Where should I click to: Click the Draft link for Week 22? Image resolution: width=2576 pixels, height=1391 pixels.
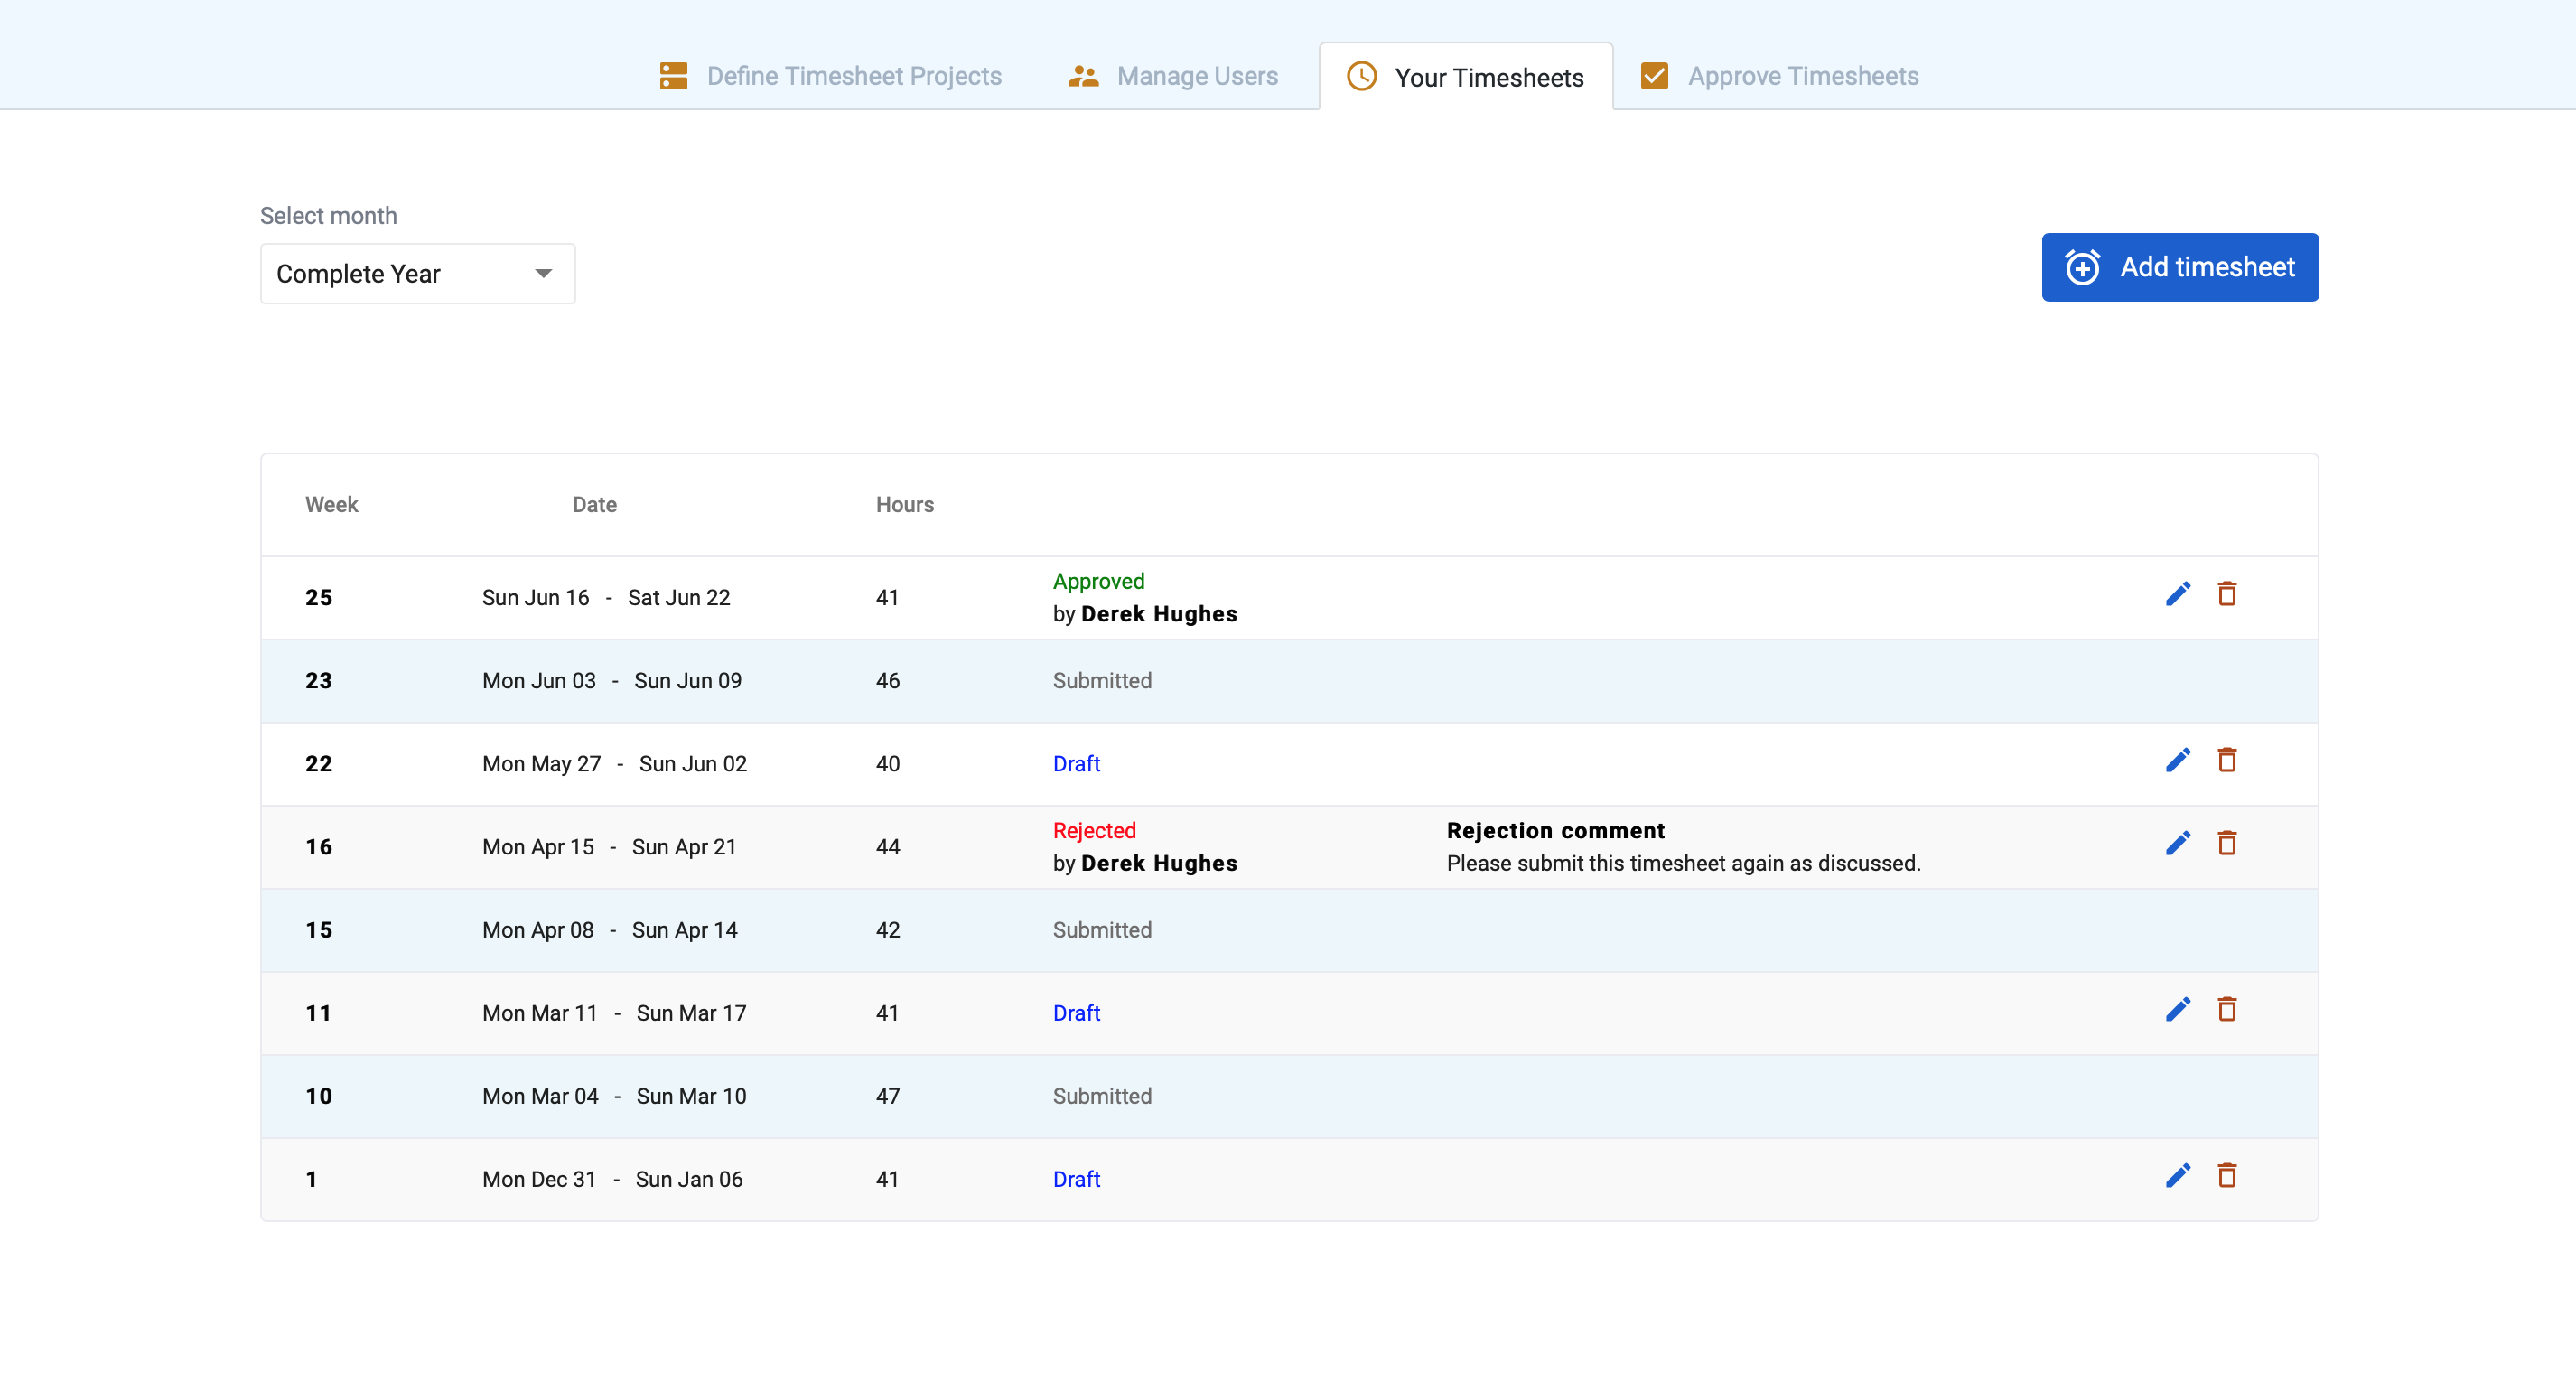(x=1074, y=762)
